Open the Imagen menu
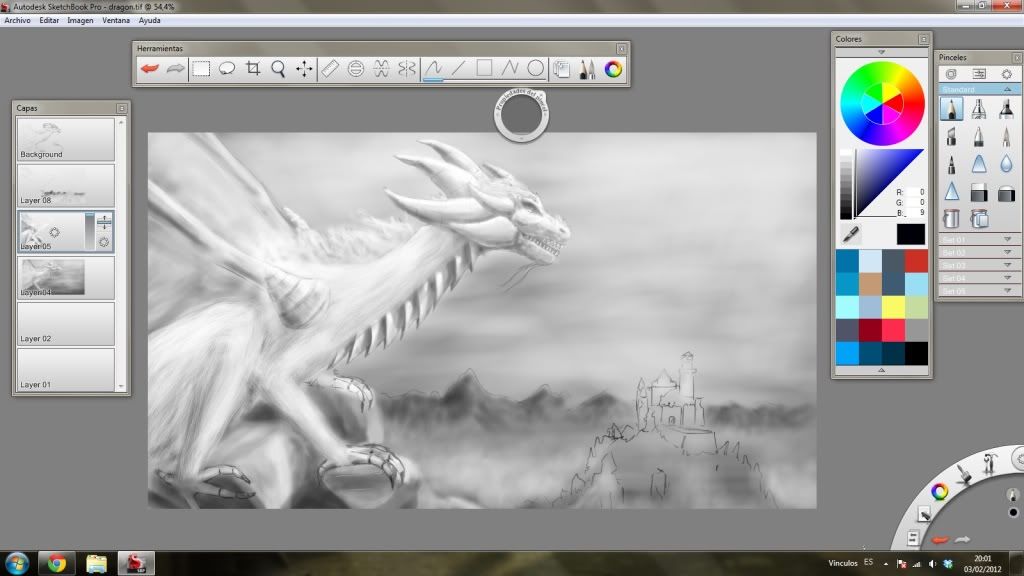Screen dimensions: 1024x576 (x=80, y=20)
